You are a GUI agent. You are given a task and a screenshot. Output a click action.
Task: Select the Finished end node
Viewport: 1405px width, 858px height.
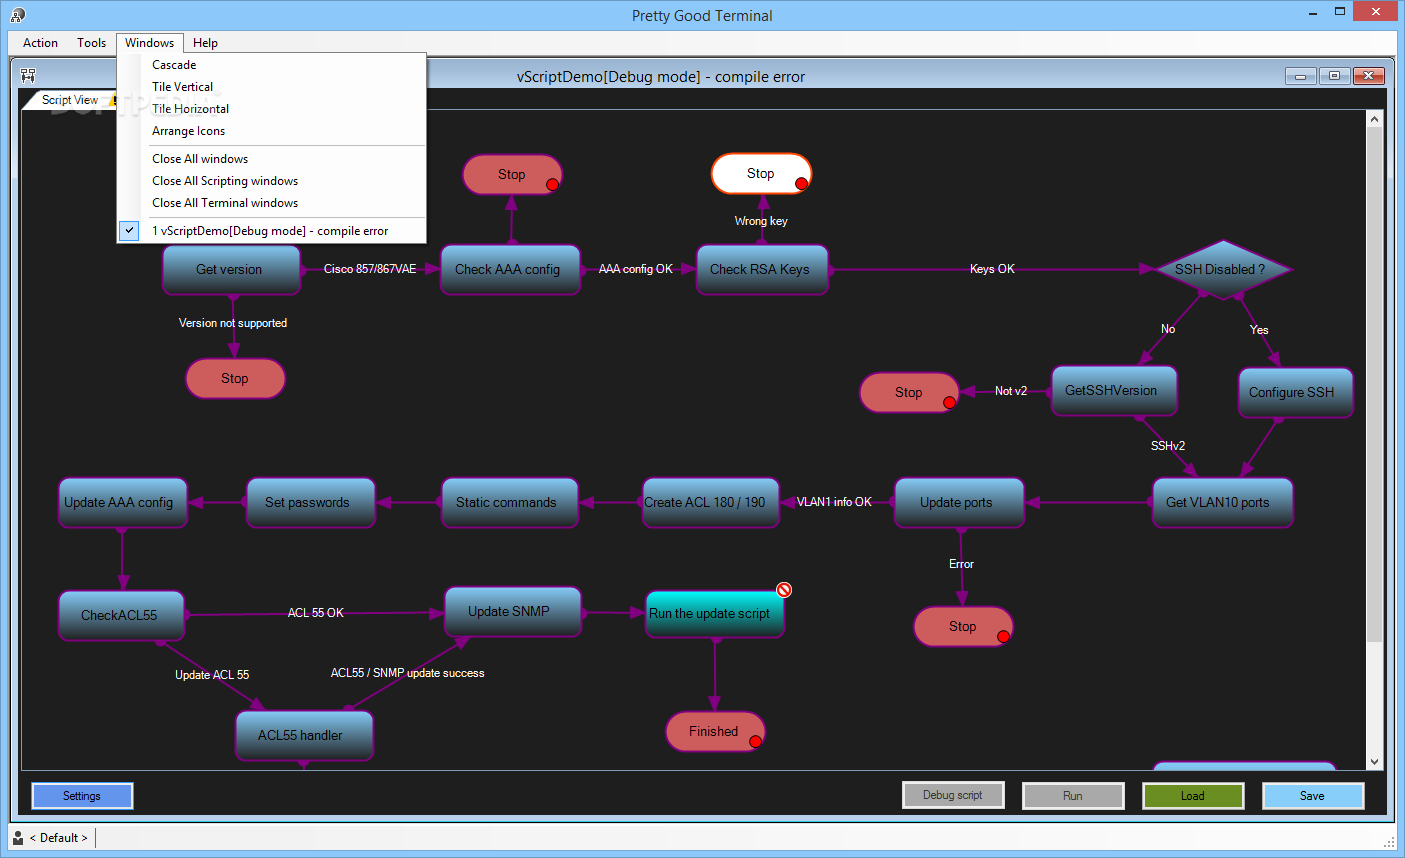click(x=716, y=731)
